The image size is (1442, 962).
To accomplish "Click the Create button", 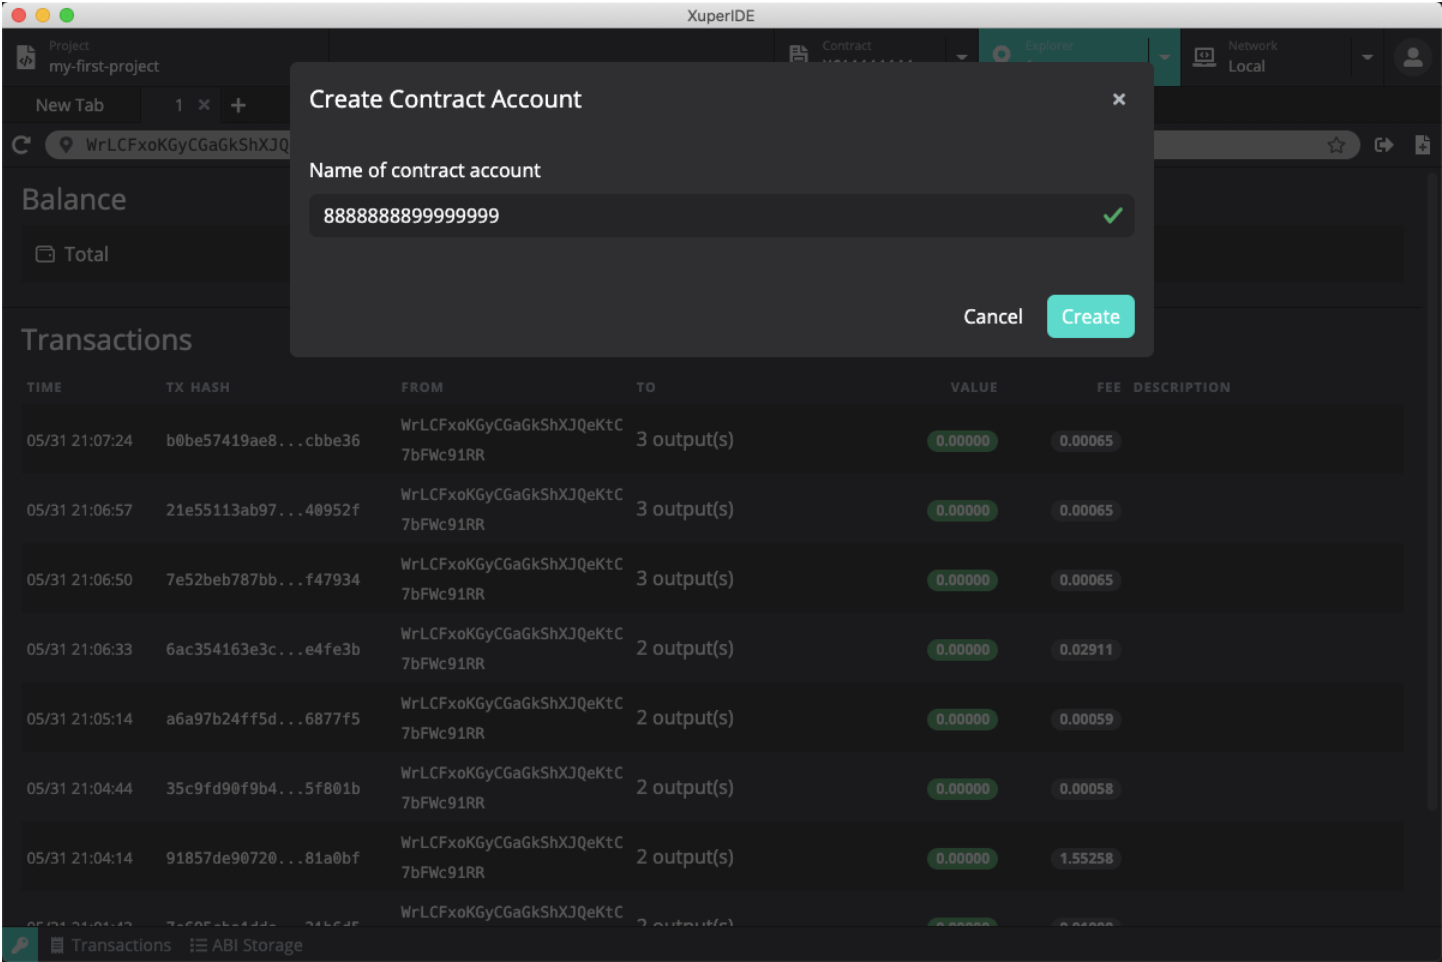I will click(x=1090, y=316).
